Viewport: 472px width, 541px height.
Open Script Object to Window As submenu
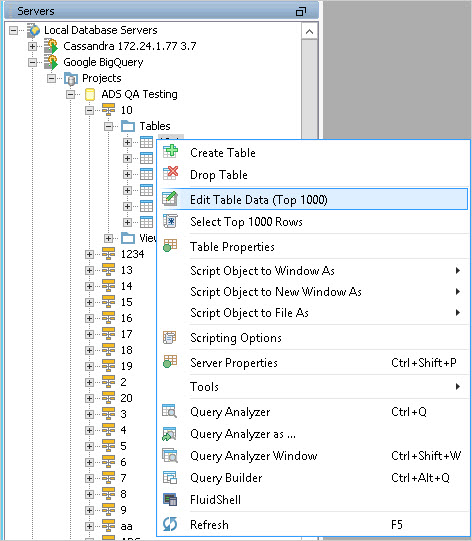click(x=314, y=270)
